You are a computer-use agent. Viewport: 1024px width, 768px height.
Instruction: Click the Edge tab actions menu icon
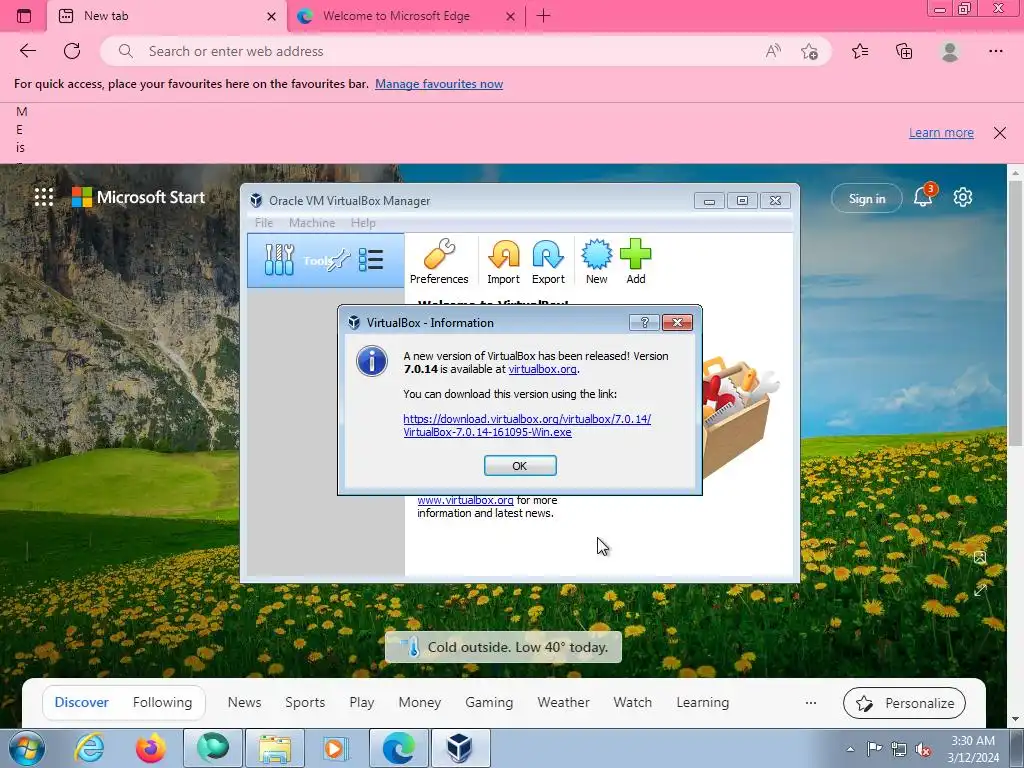click(x=24, y=16)
